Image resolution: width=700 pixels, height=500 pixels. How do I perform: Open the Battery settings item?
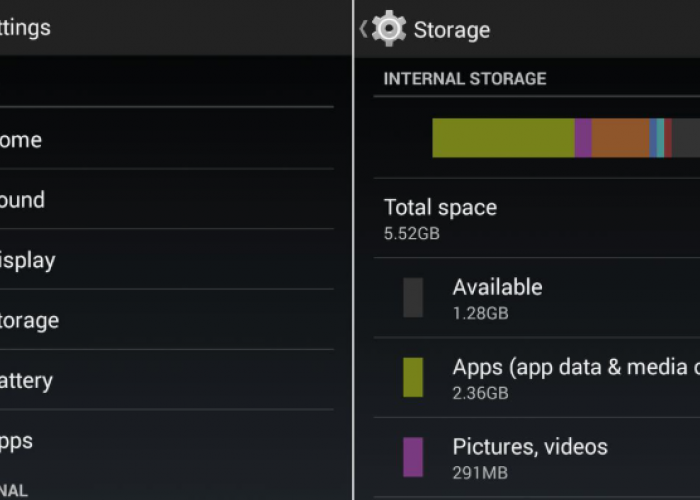coord(26,380)
